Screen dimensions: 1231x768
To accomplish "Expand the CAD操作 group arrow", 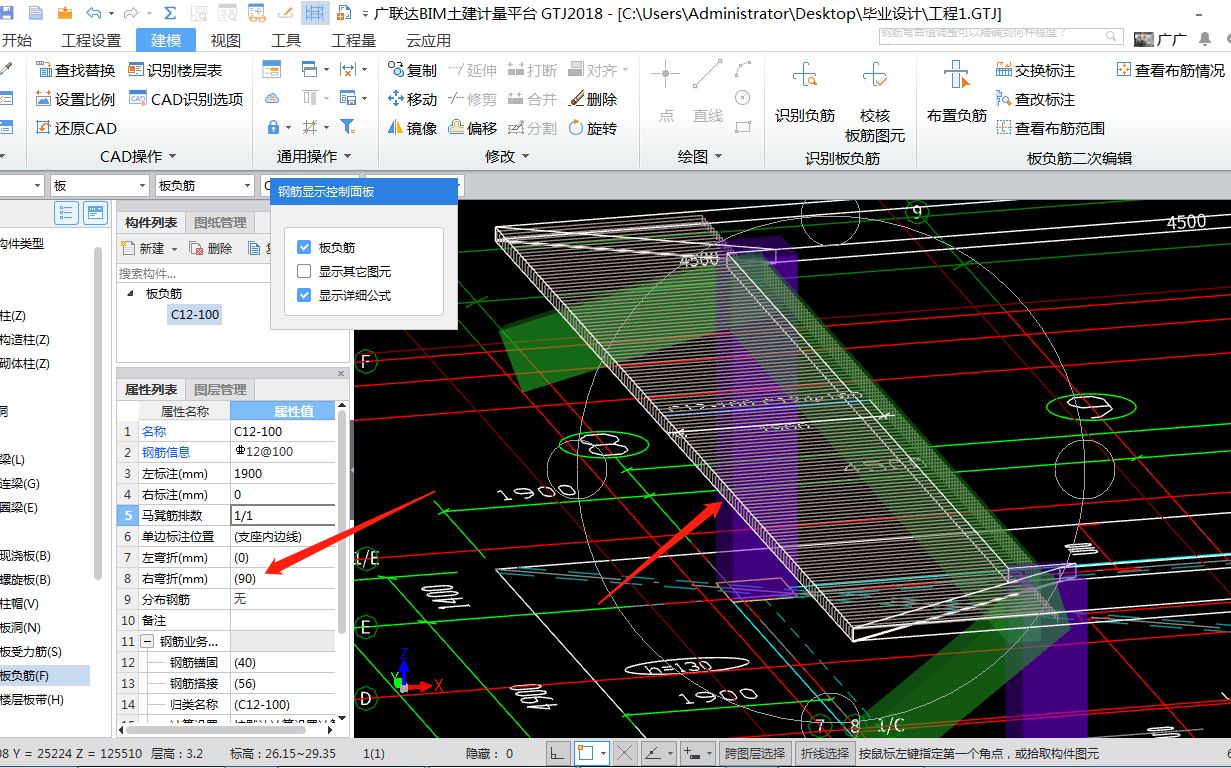I will [x=172, y=157].
